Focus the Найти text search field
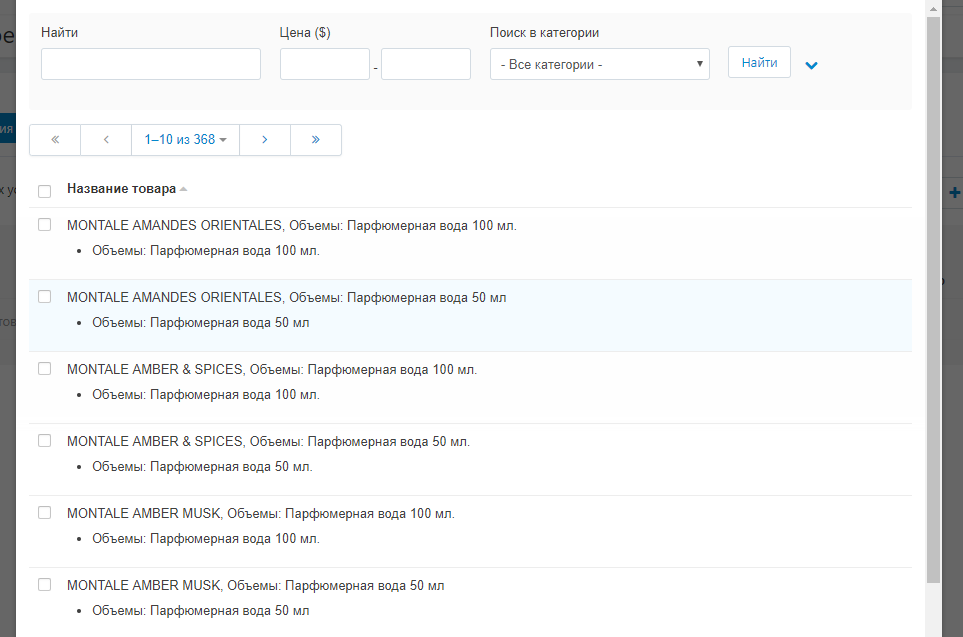 tap(151, 64)
